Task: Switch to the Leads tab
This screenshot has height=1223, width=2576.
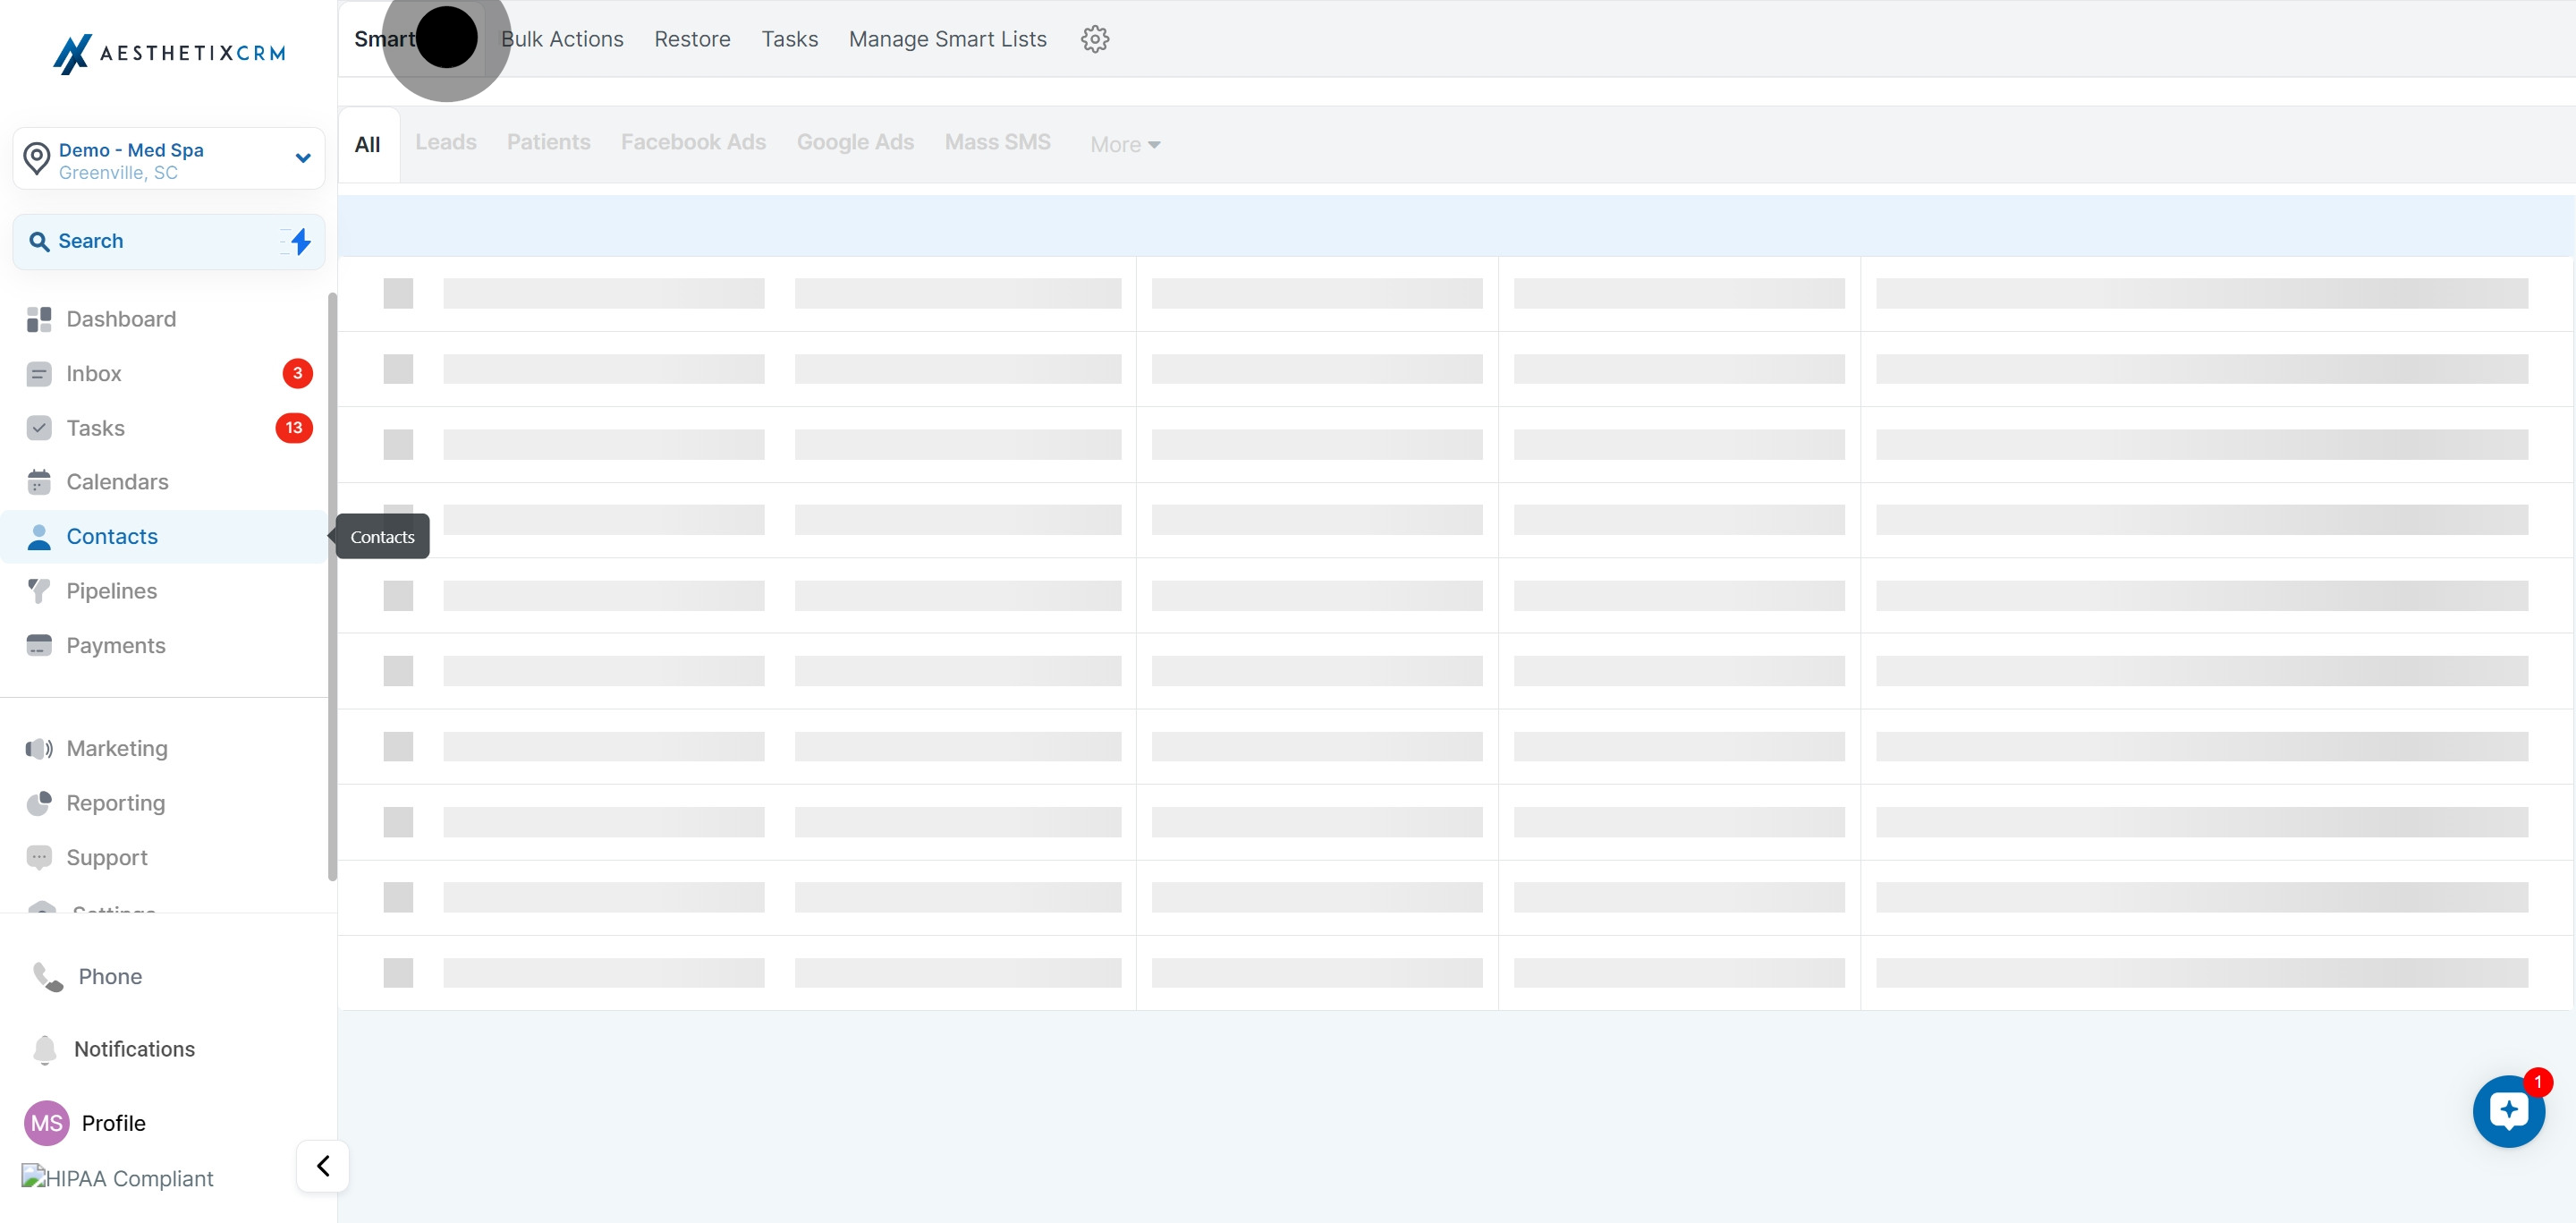Action: [446, 143]
